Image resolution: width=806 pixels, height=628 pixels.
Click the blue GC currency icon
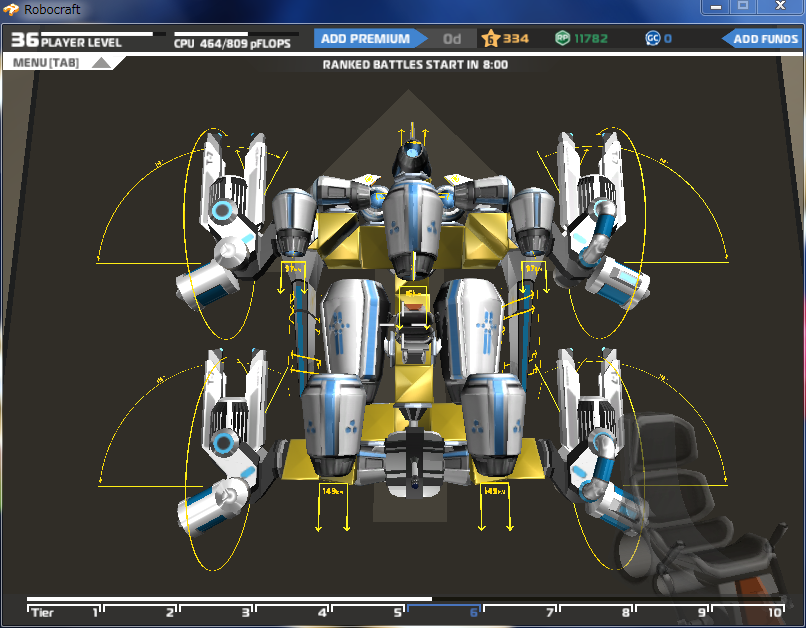(652, 38)
